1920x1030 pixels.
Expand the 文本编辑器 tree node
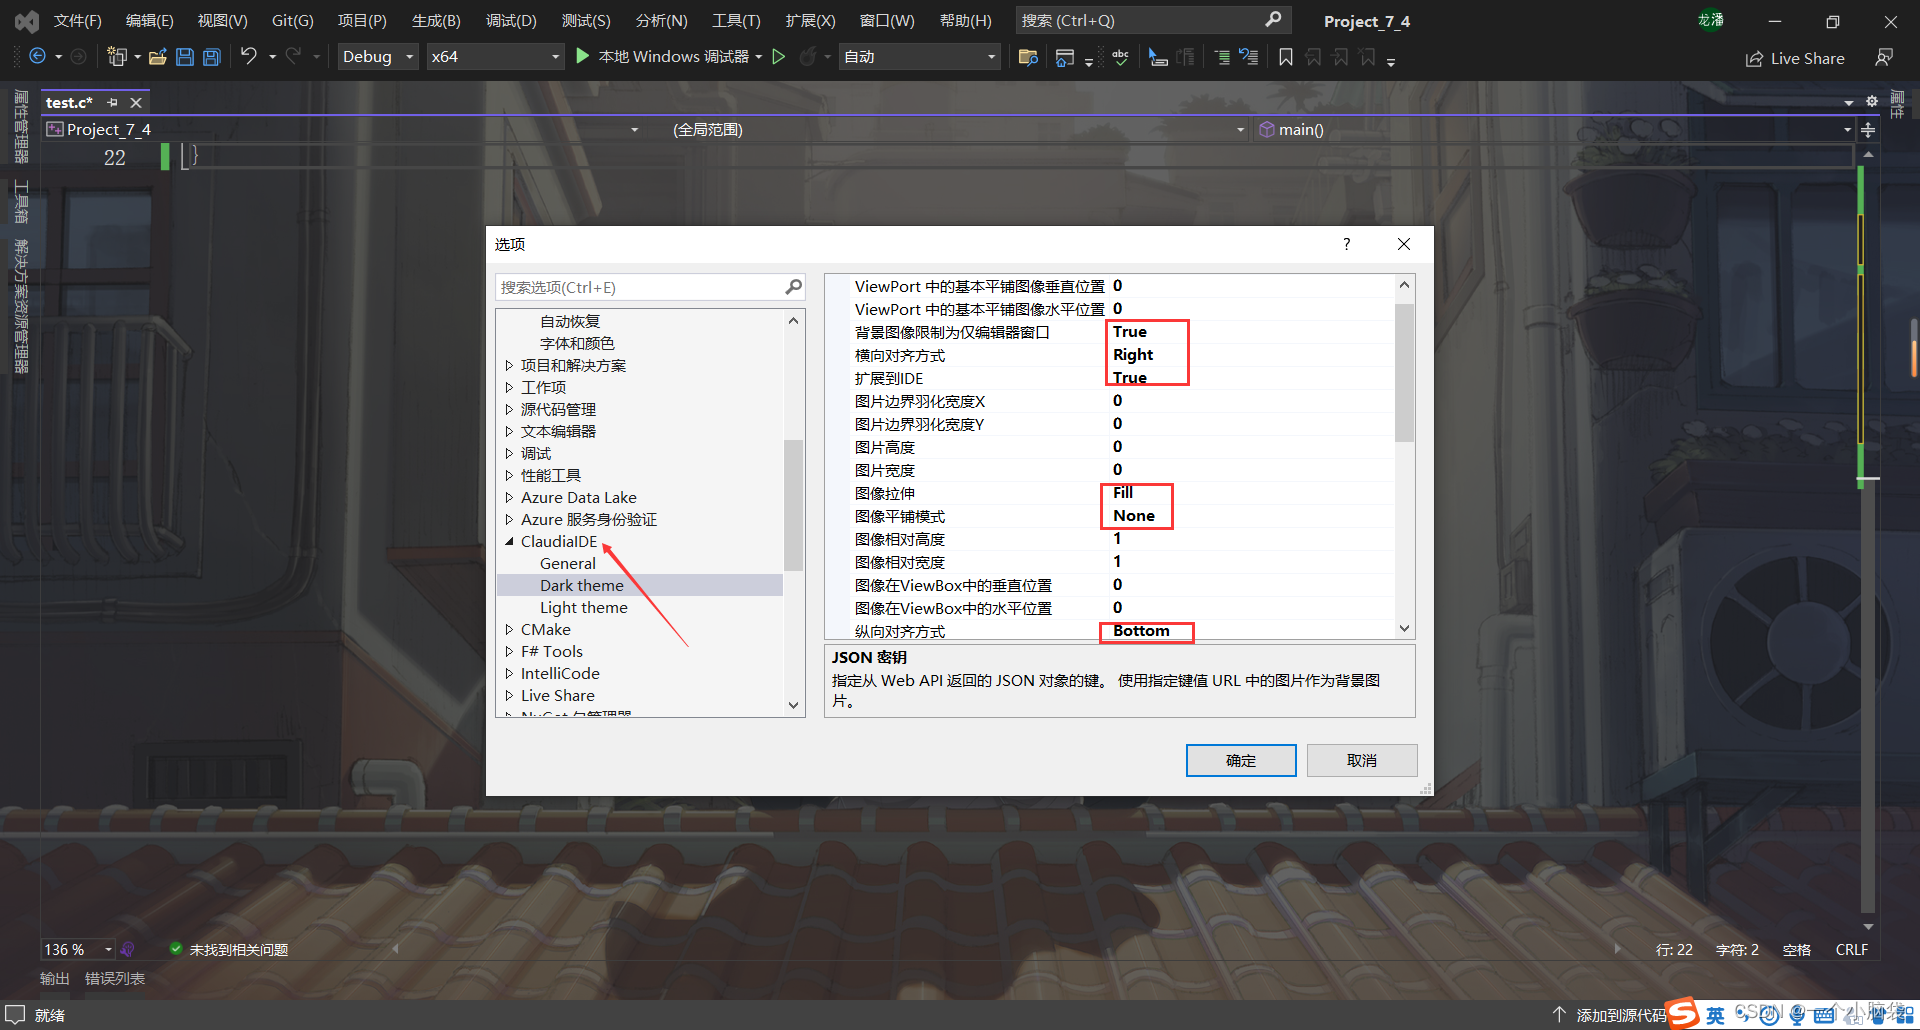[509, 431]
